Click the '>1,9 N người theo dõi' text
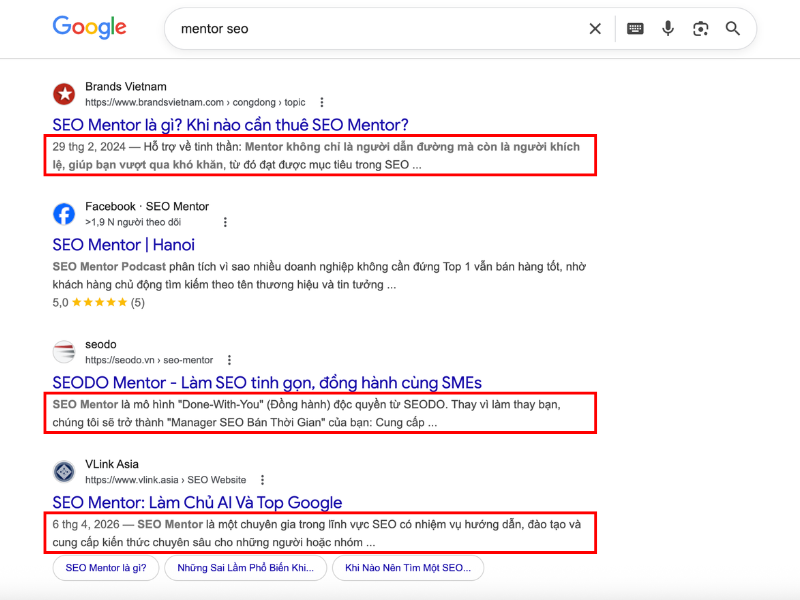The height and width of the screenshot is (600, 800). pyautogui.click(x=133, y=222)
